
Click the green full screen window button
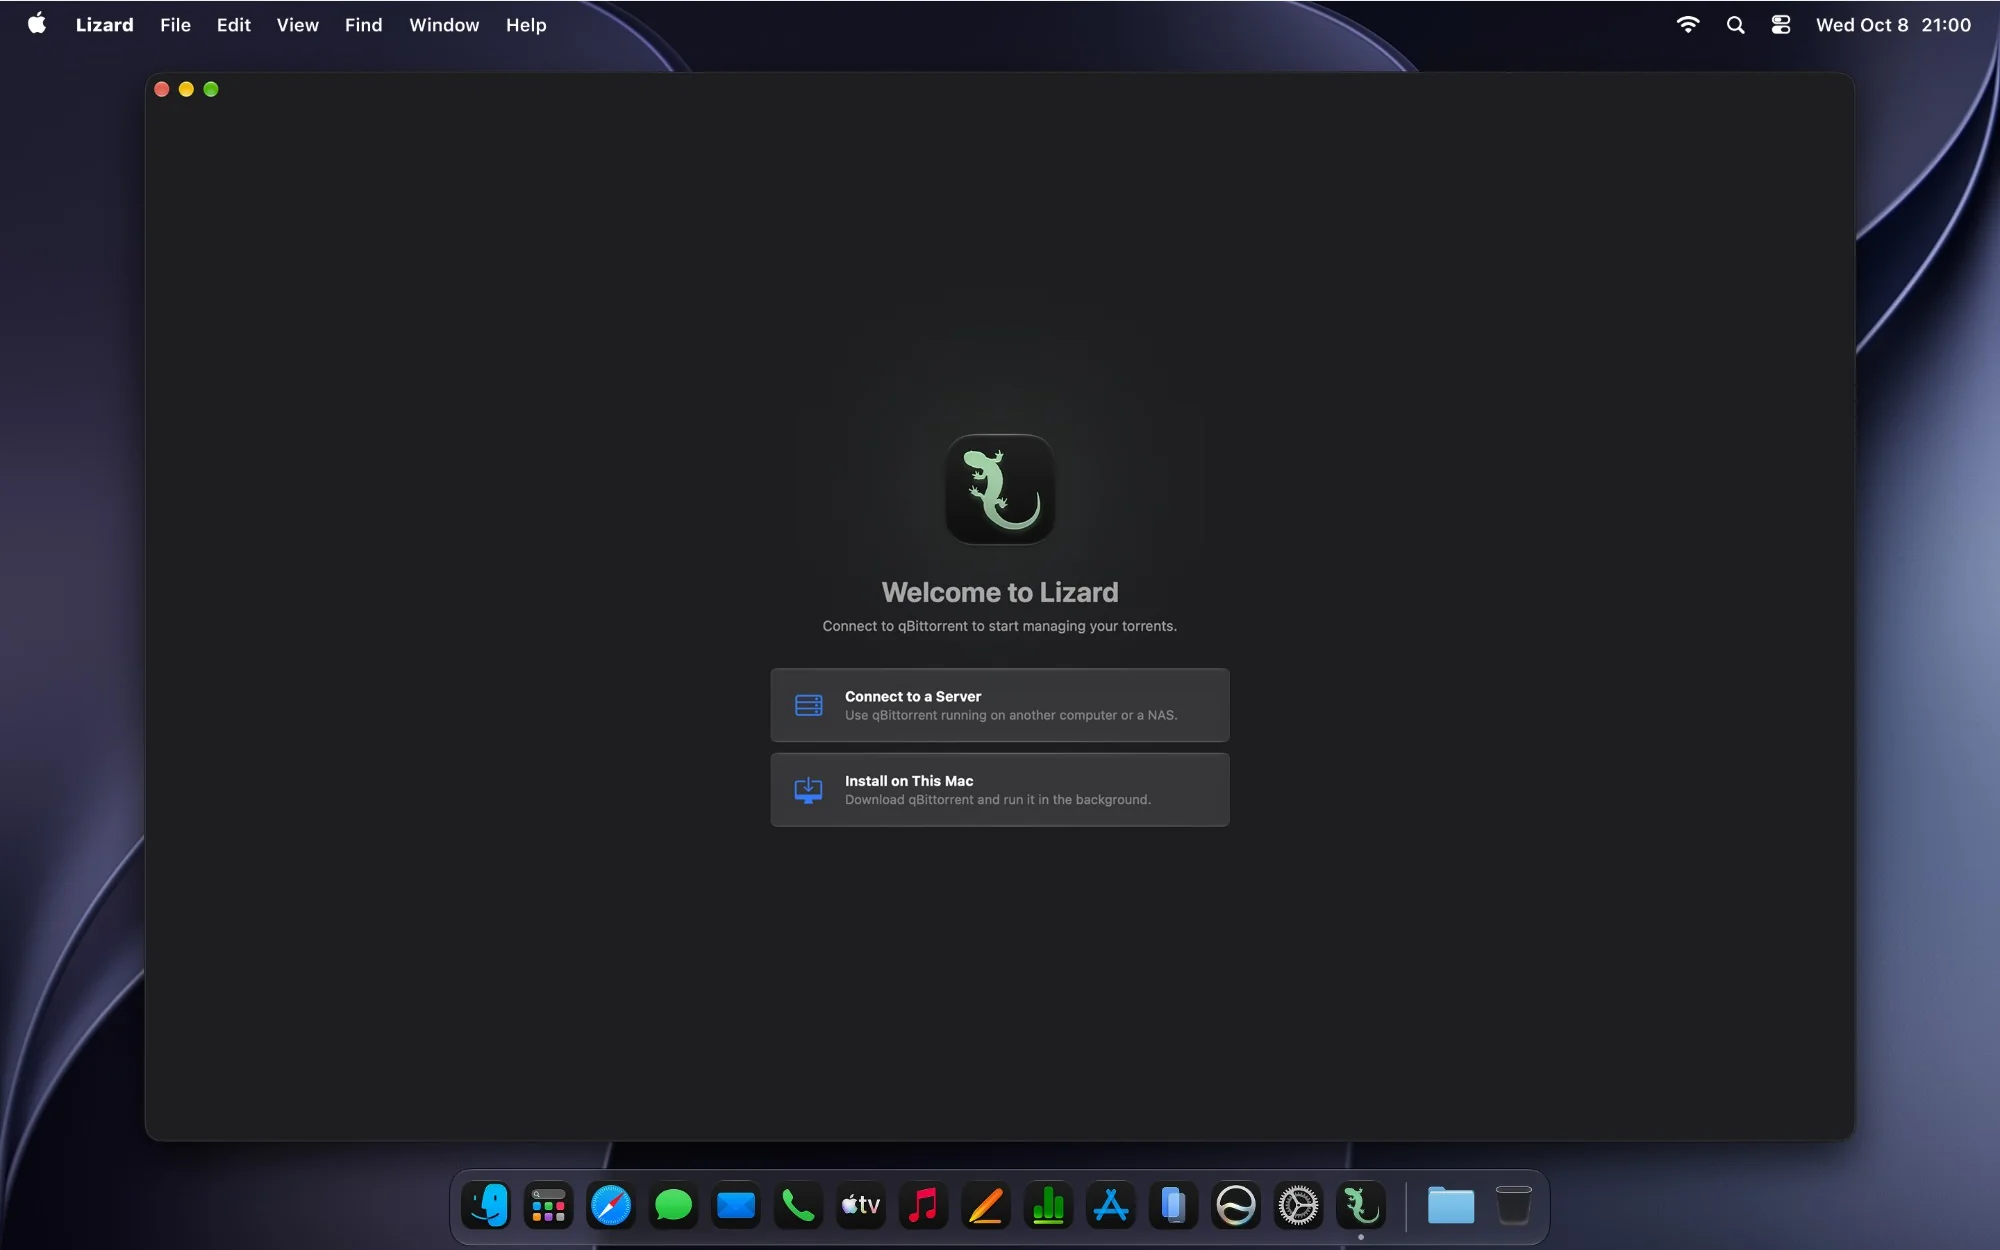tap(211, 89)
